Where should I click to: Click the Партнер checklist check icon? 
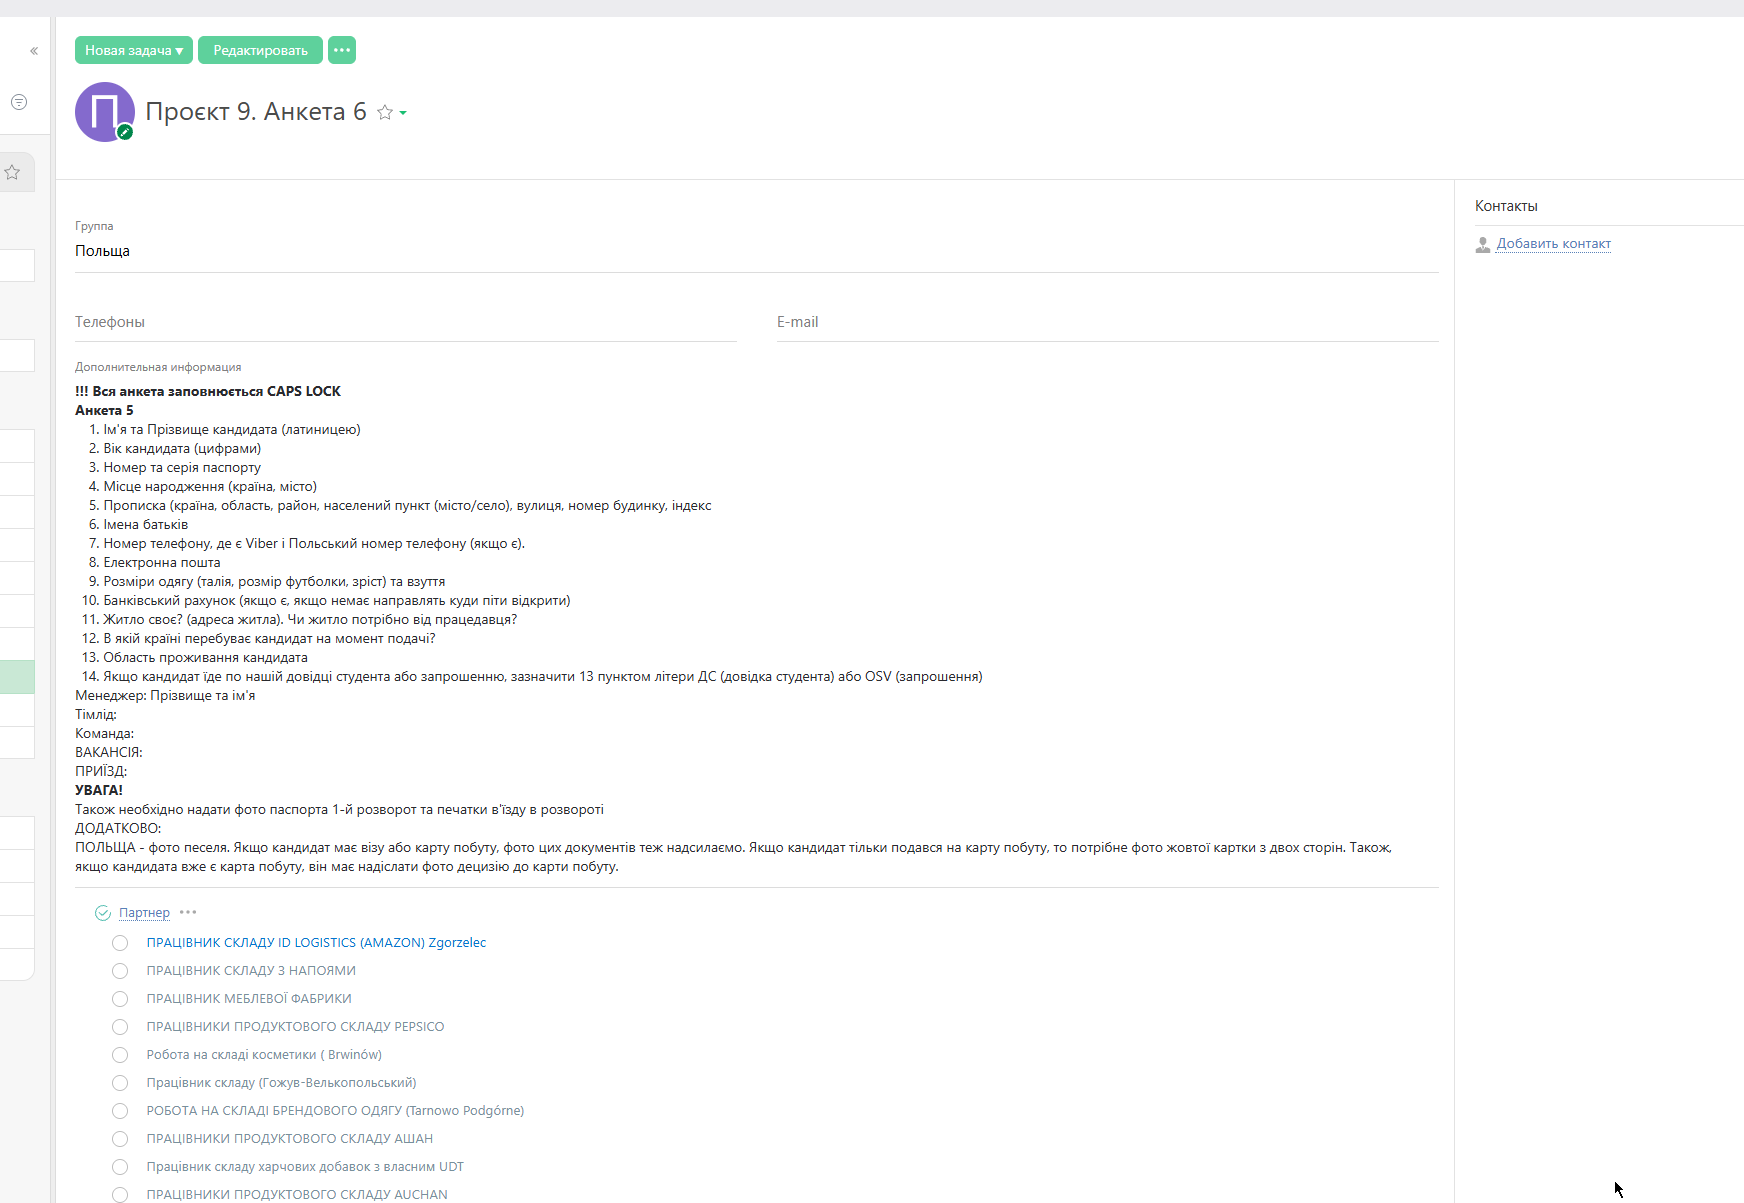tap(102, 913)
